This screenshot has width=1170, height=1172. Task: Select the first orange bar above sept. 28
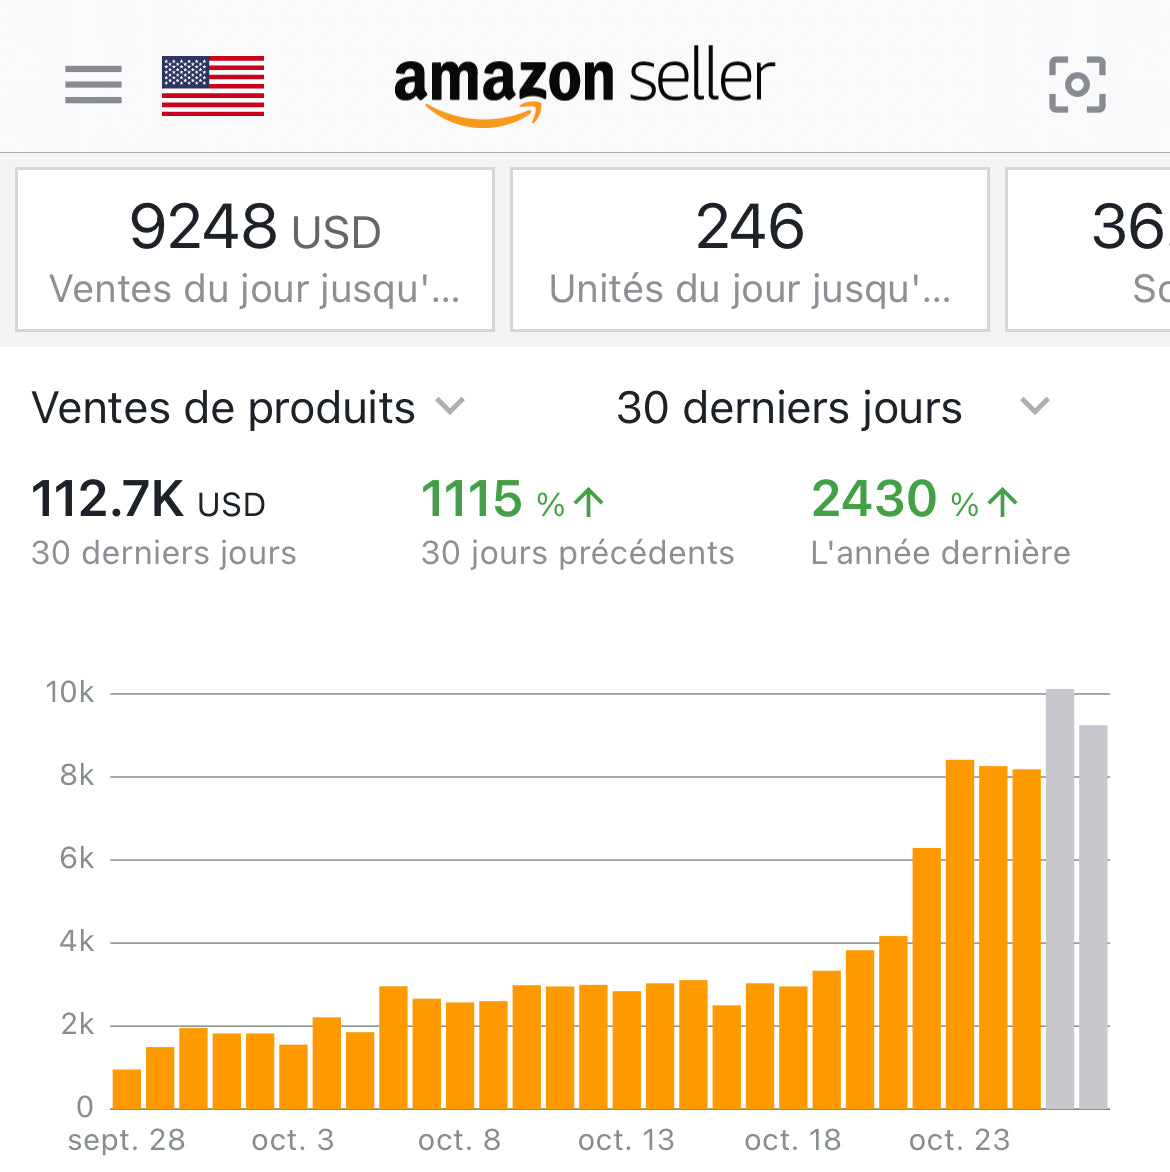pyautogui.click(x=127, y=1089)
